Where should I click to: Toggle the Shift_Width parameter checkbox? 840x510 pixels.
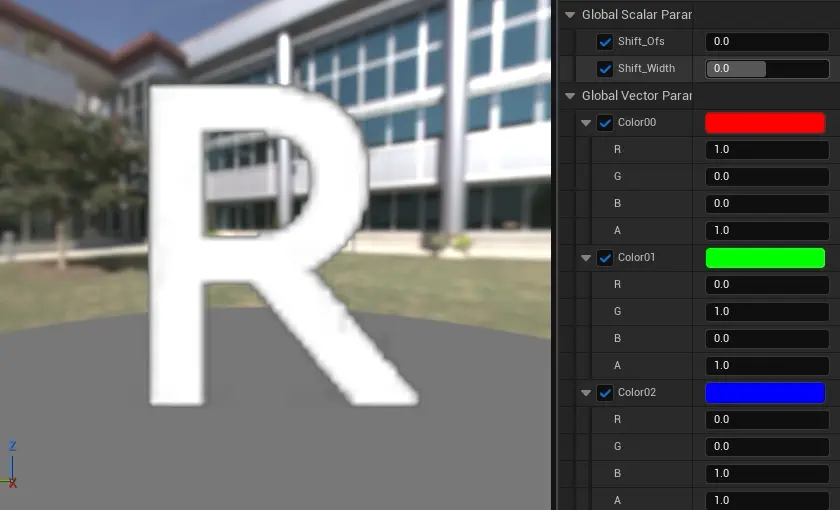[x=604, y=69]
